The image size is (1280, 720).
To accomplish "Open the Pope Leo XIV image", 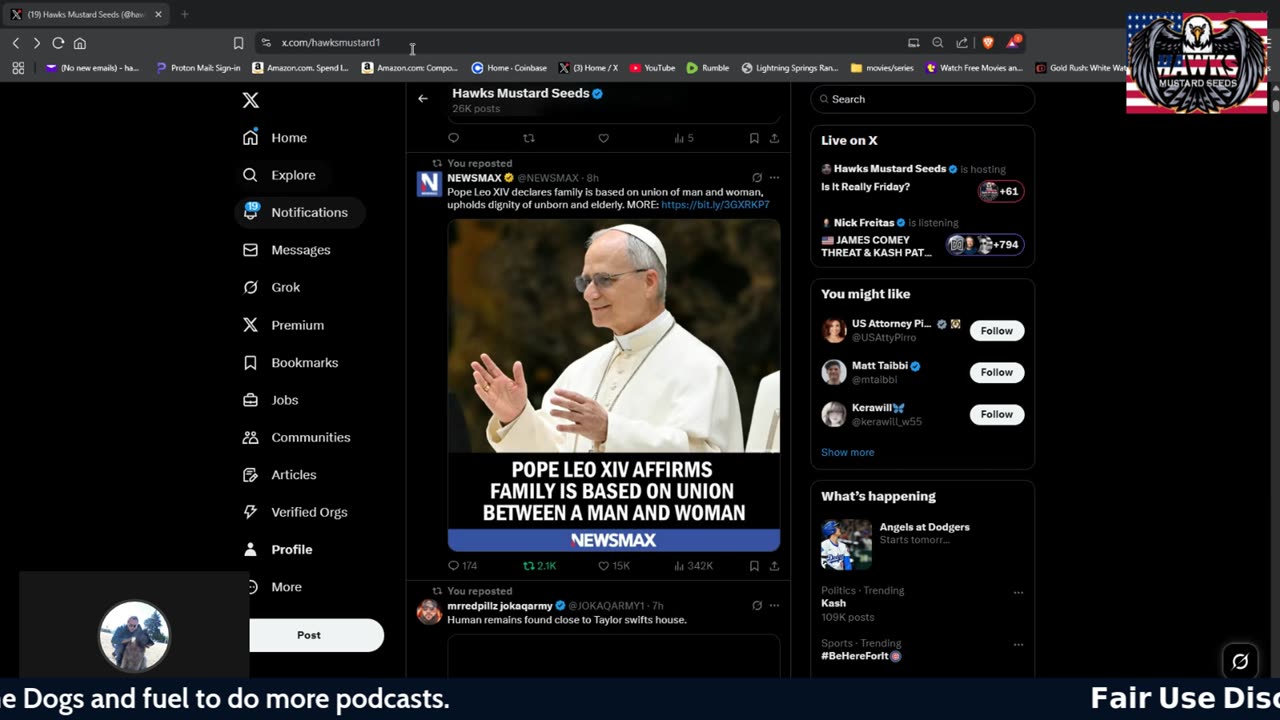I will [614, 385].
